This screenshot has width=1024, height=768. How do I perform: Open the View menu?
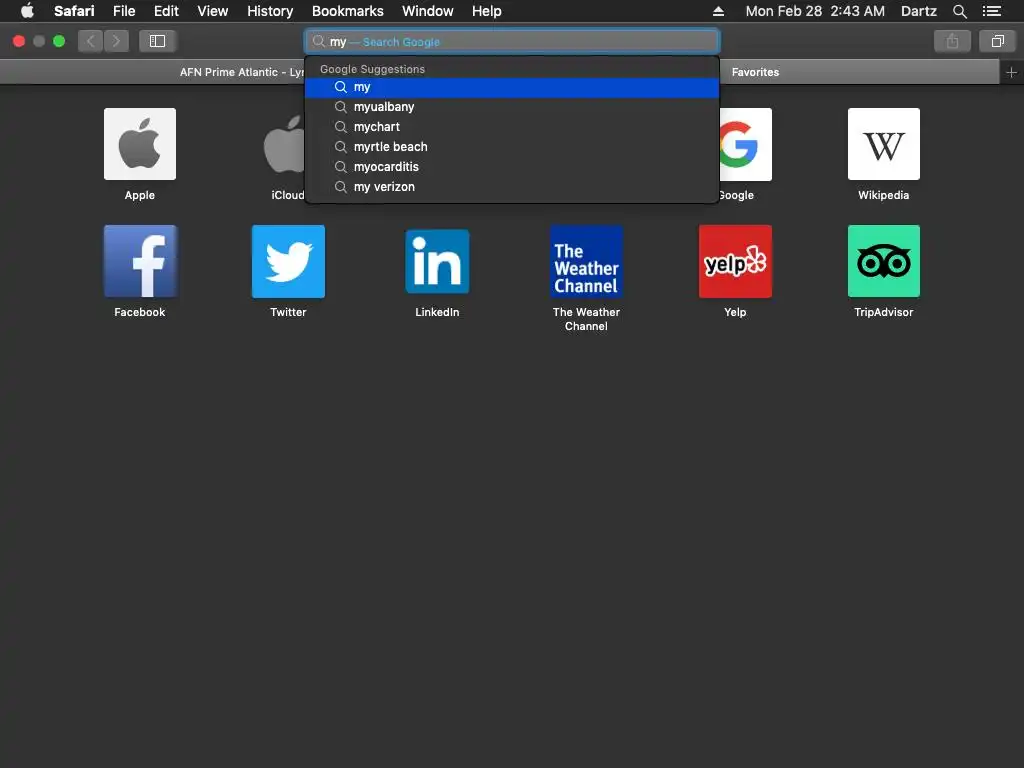[x=213, y=11]
